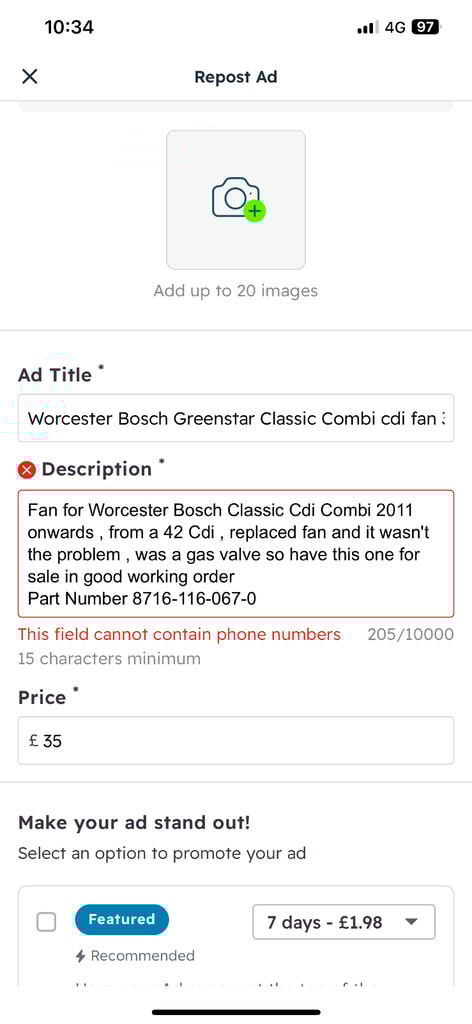Click the red error icon beside Description
Screen dimensions: 472x1024
tap(27, 470)
